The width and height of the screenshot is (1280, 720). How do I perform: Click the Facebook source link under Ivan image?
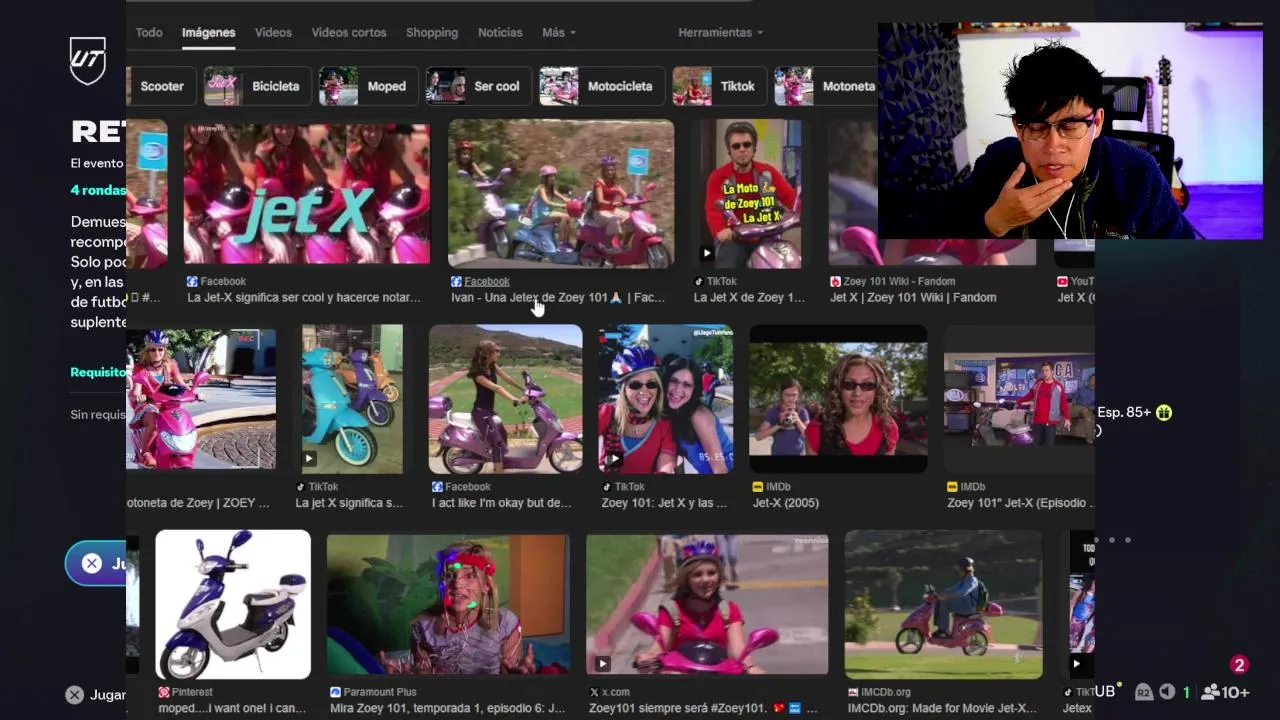(x=486, y=282)
